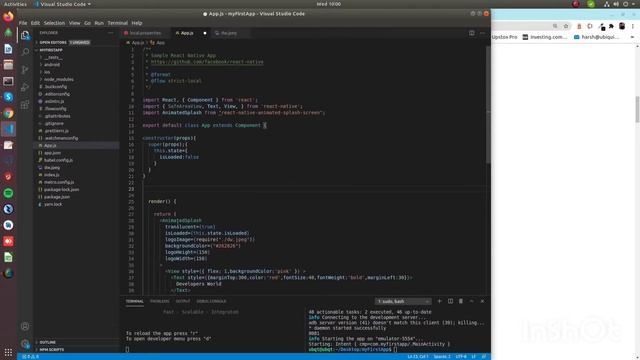Open the investing.com bookmark in browser

tap(545, 37)
